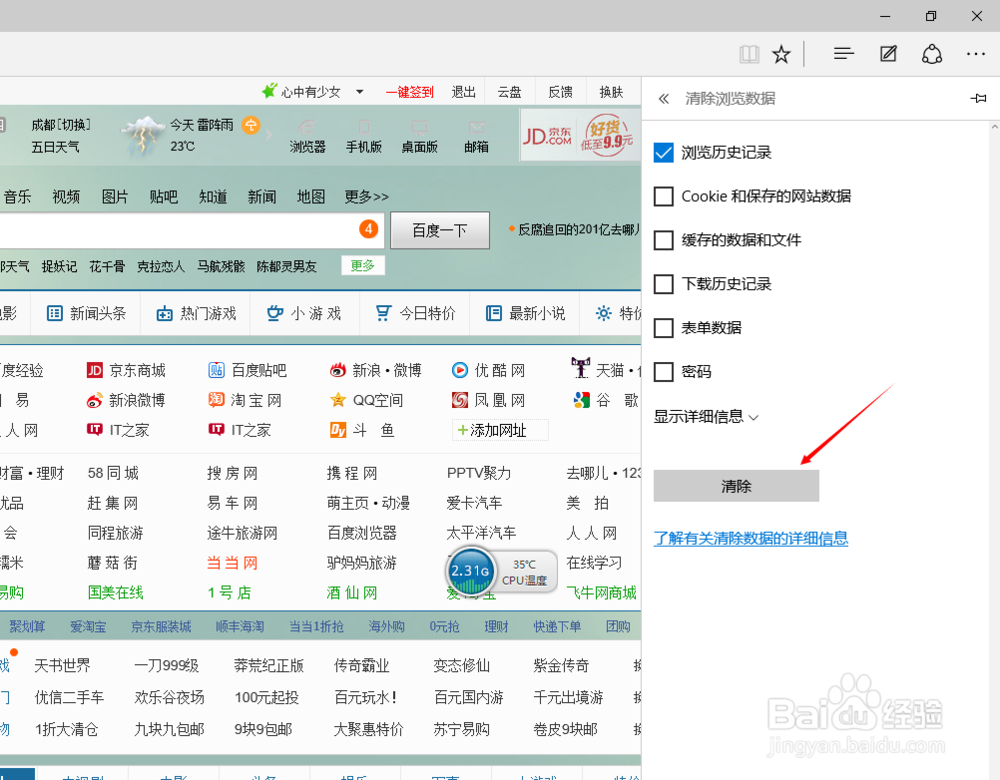Open 京东商城 with JD icon
The height and width of the screenshot is (780, 1000).
[126, 370]
